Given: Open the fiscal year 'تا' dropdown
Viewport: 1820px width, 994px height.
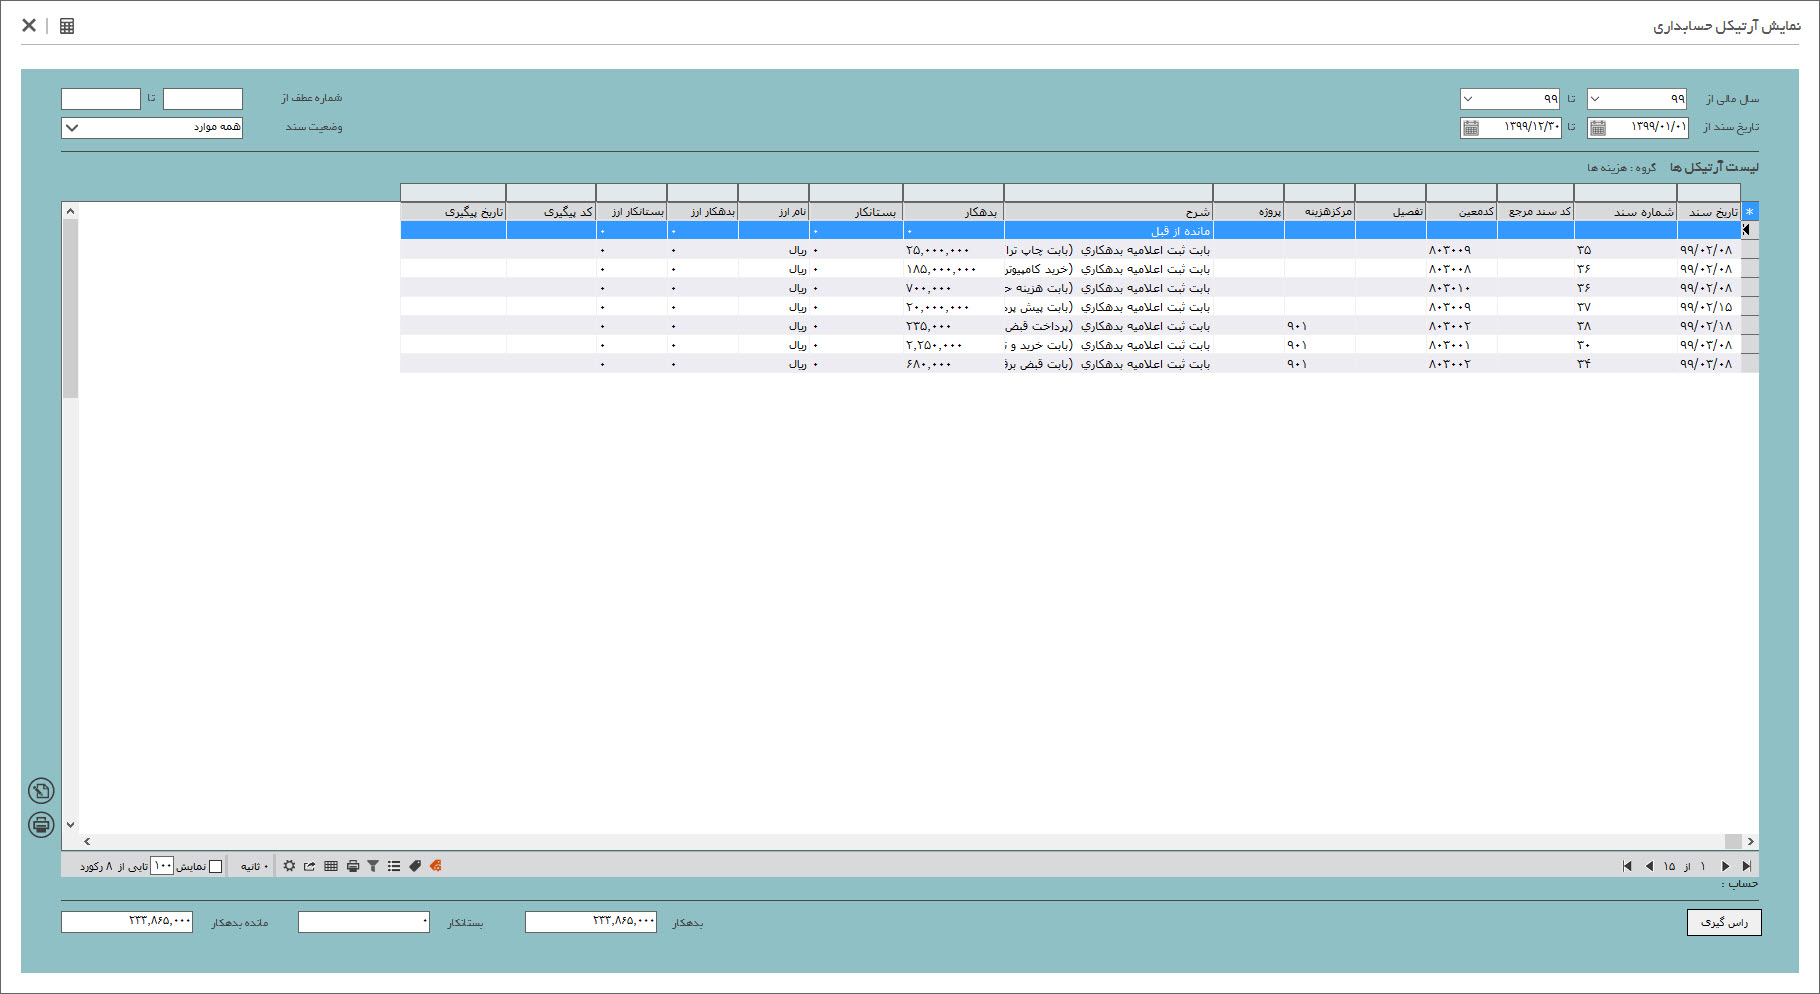Looking at the screenshot, I should click(x=1467, y=99).
